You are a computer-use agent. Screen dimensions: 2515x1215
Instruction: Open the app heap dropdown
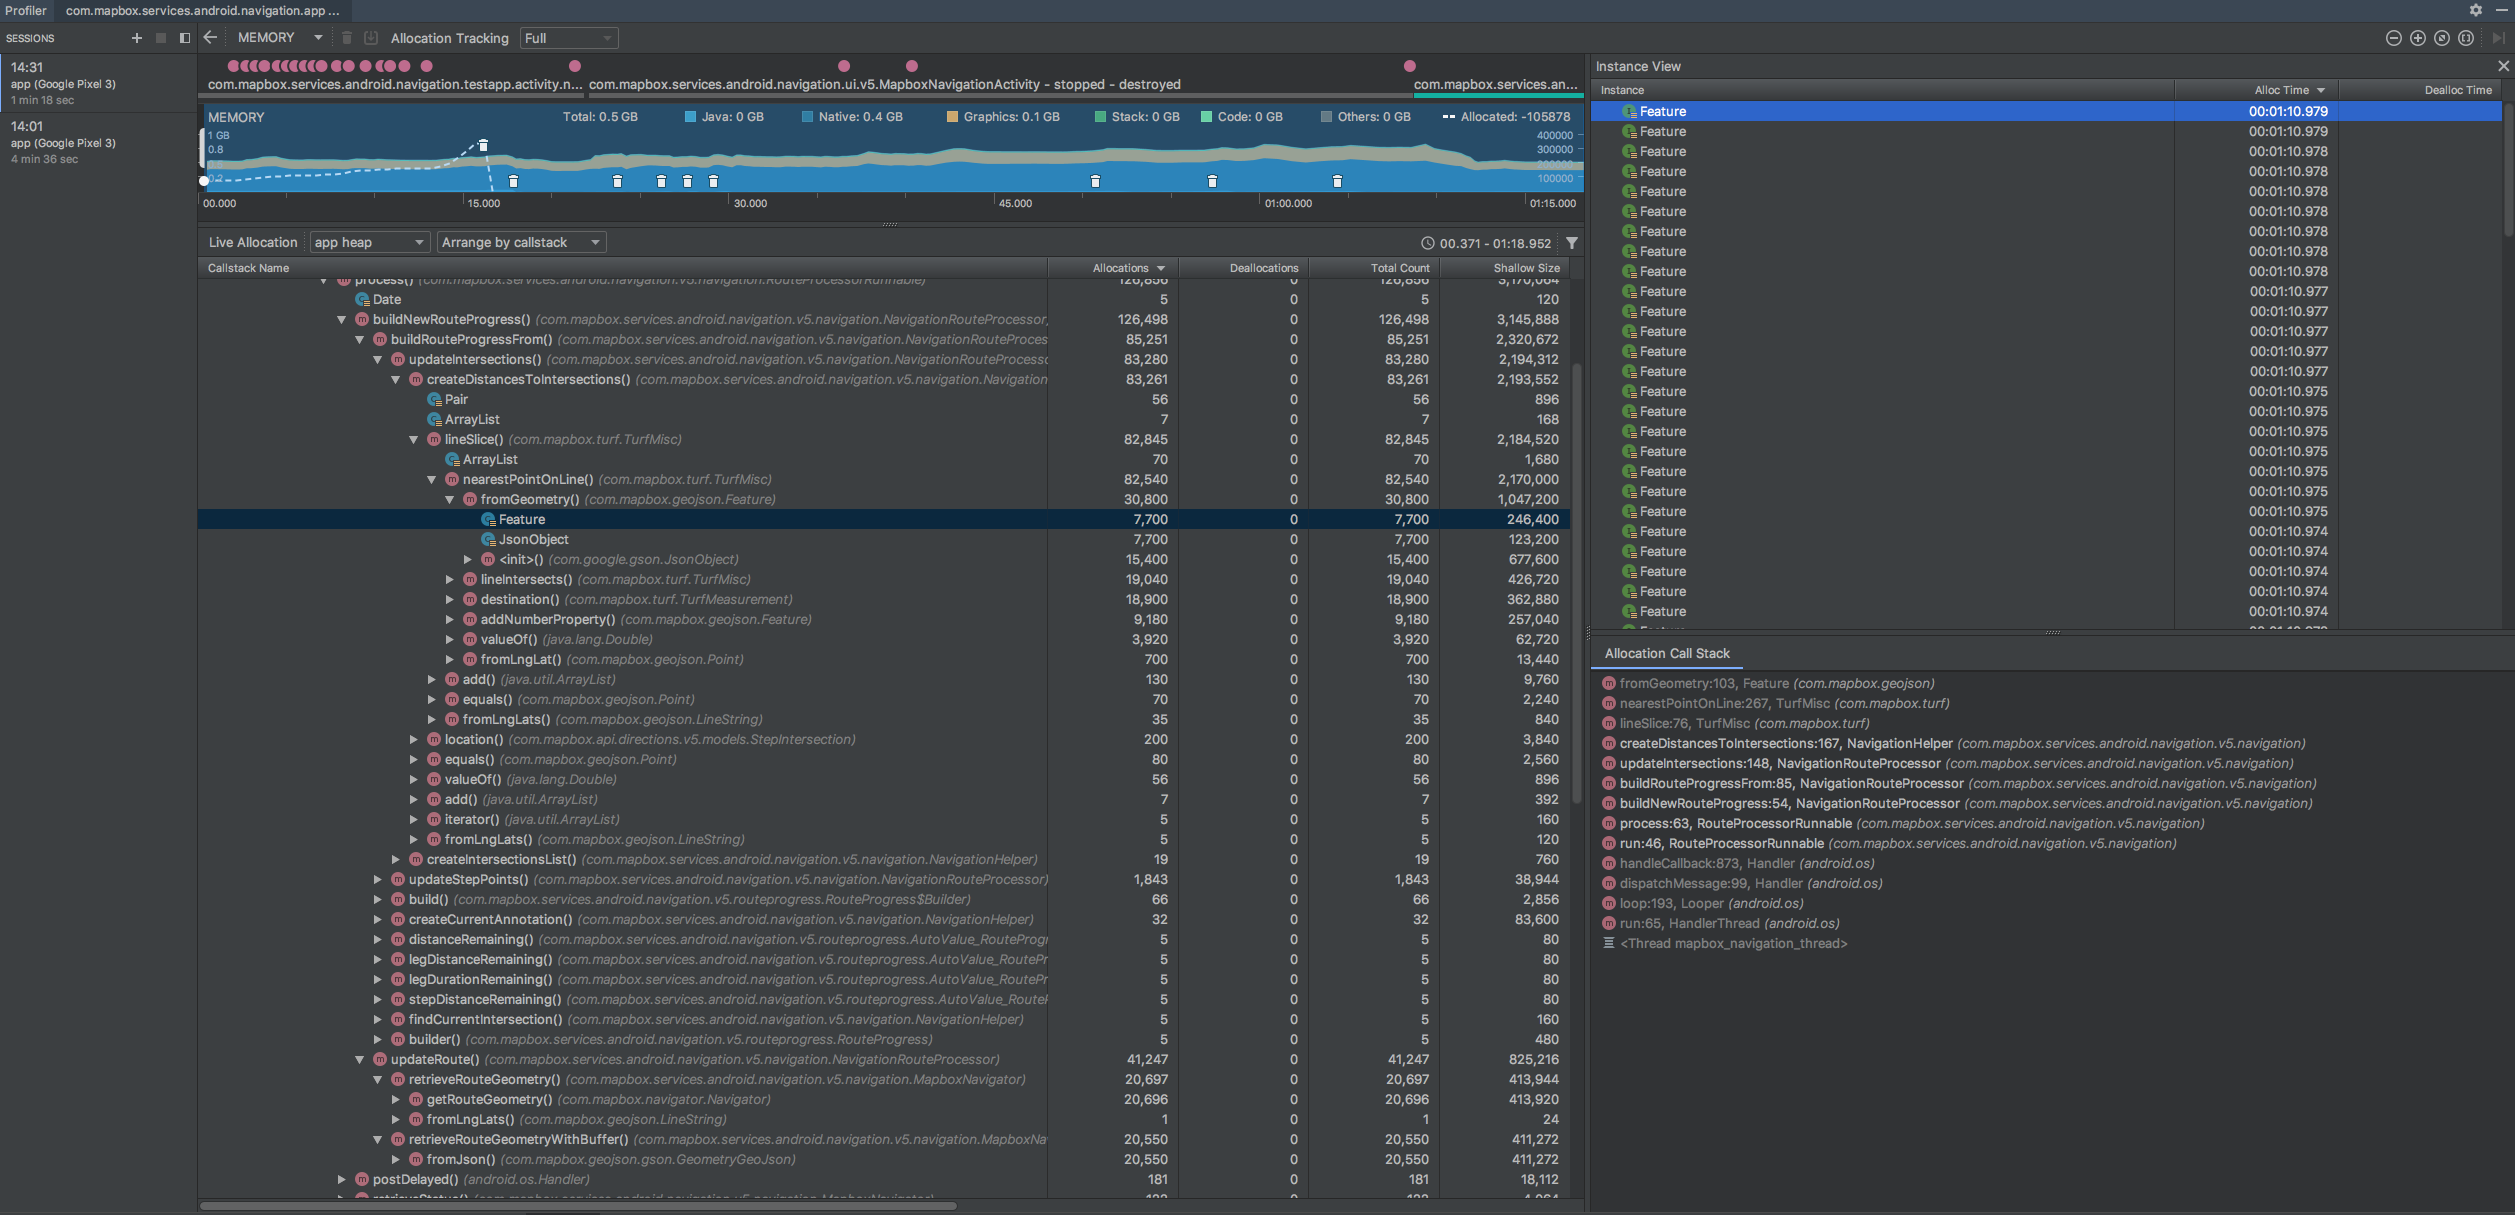point(368,243)
